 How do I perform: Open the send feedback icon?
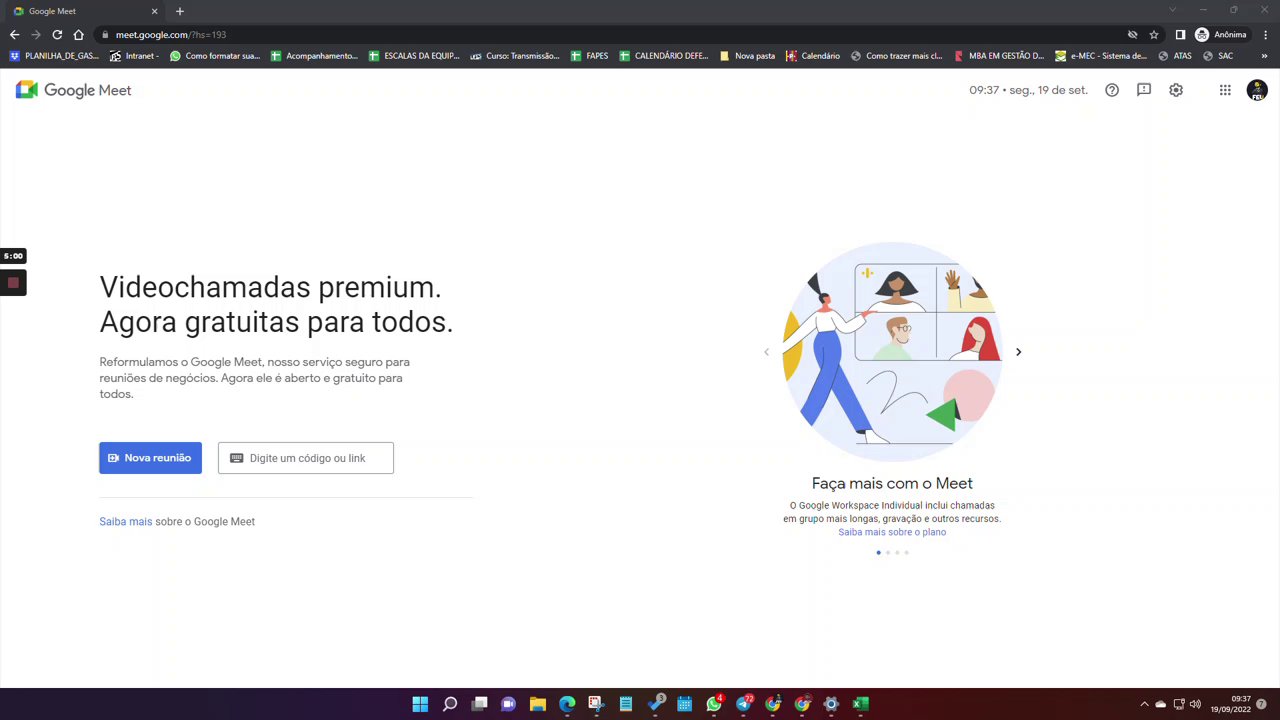(1144, 90)
